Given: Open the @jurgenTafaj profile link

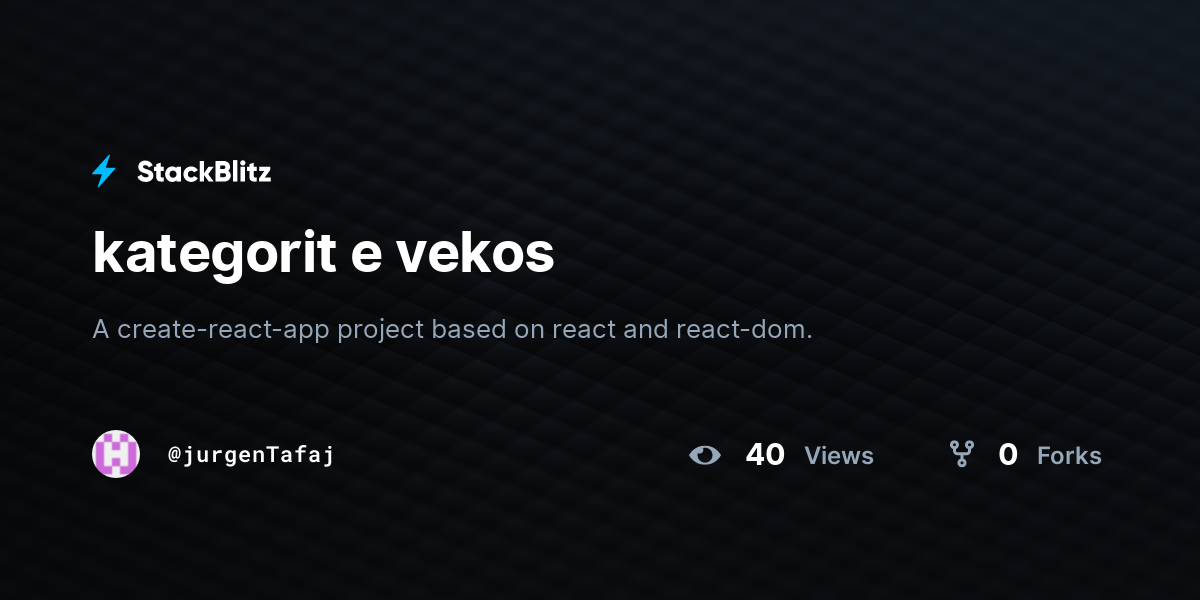Looking at the screenshot, I should tap(251, 455).
